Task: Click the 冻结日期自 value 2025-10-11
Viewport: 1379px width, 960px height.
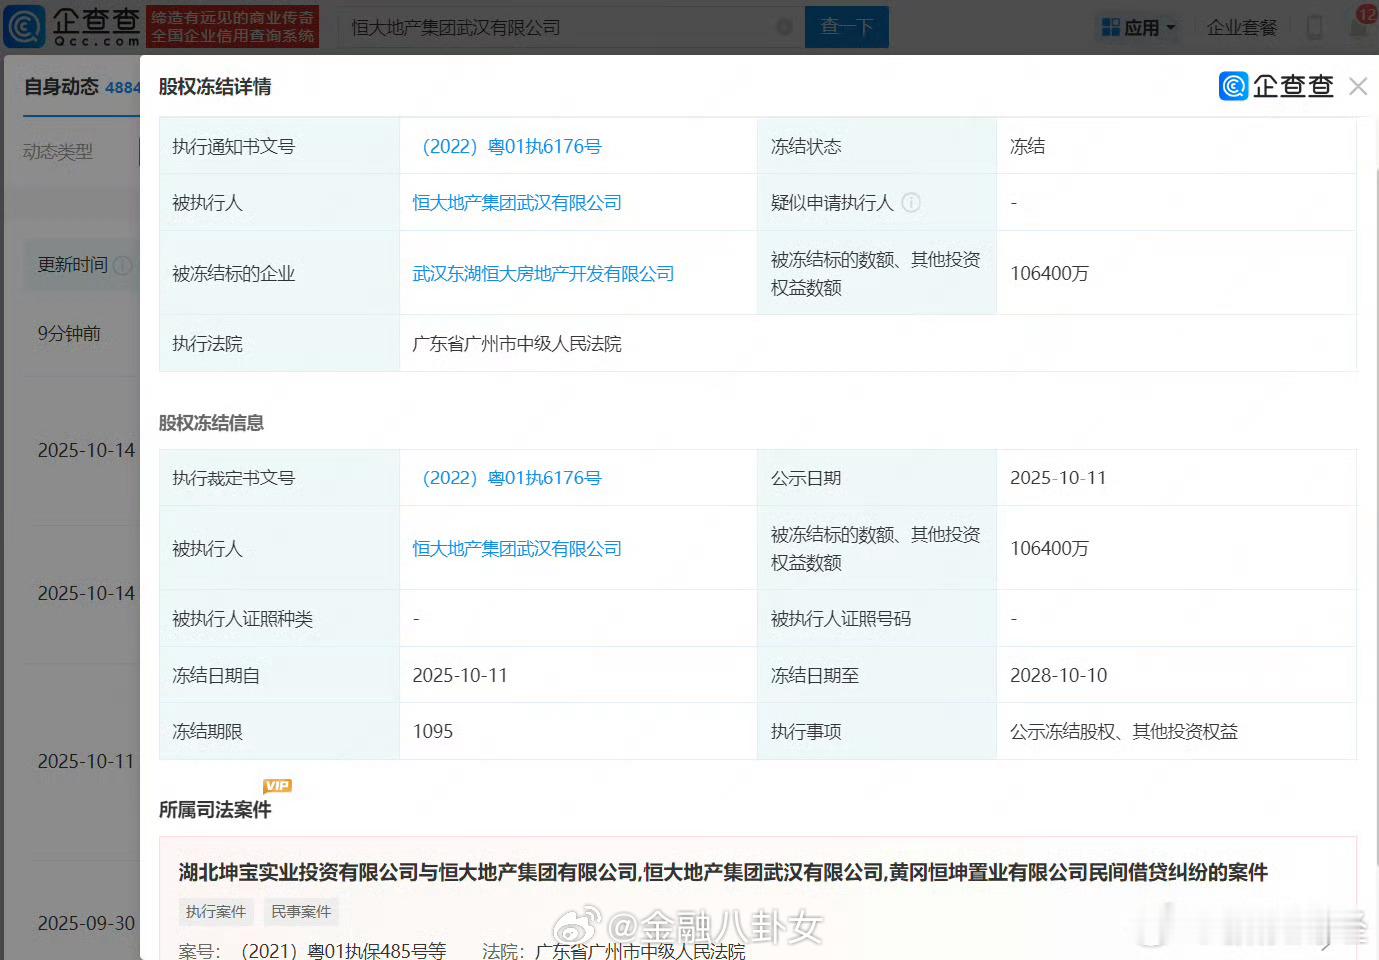Action: point(460,676)
